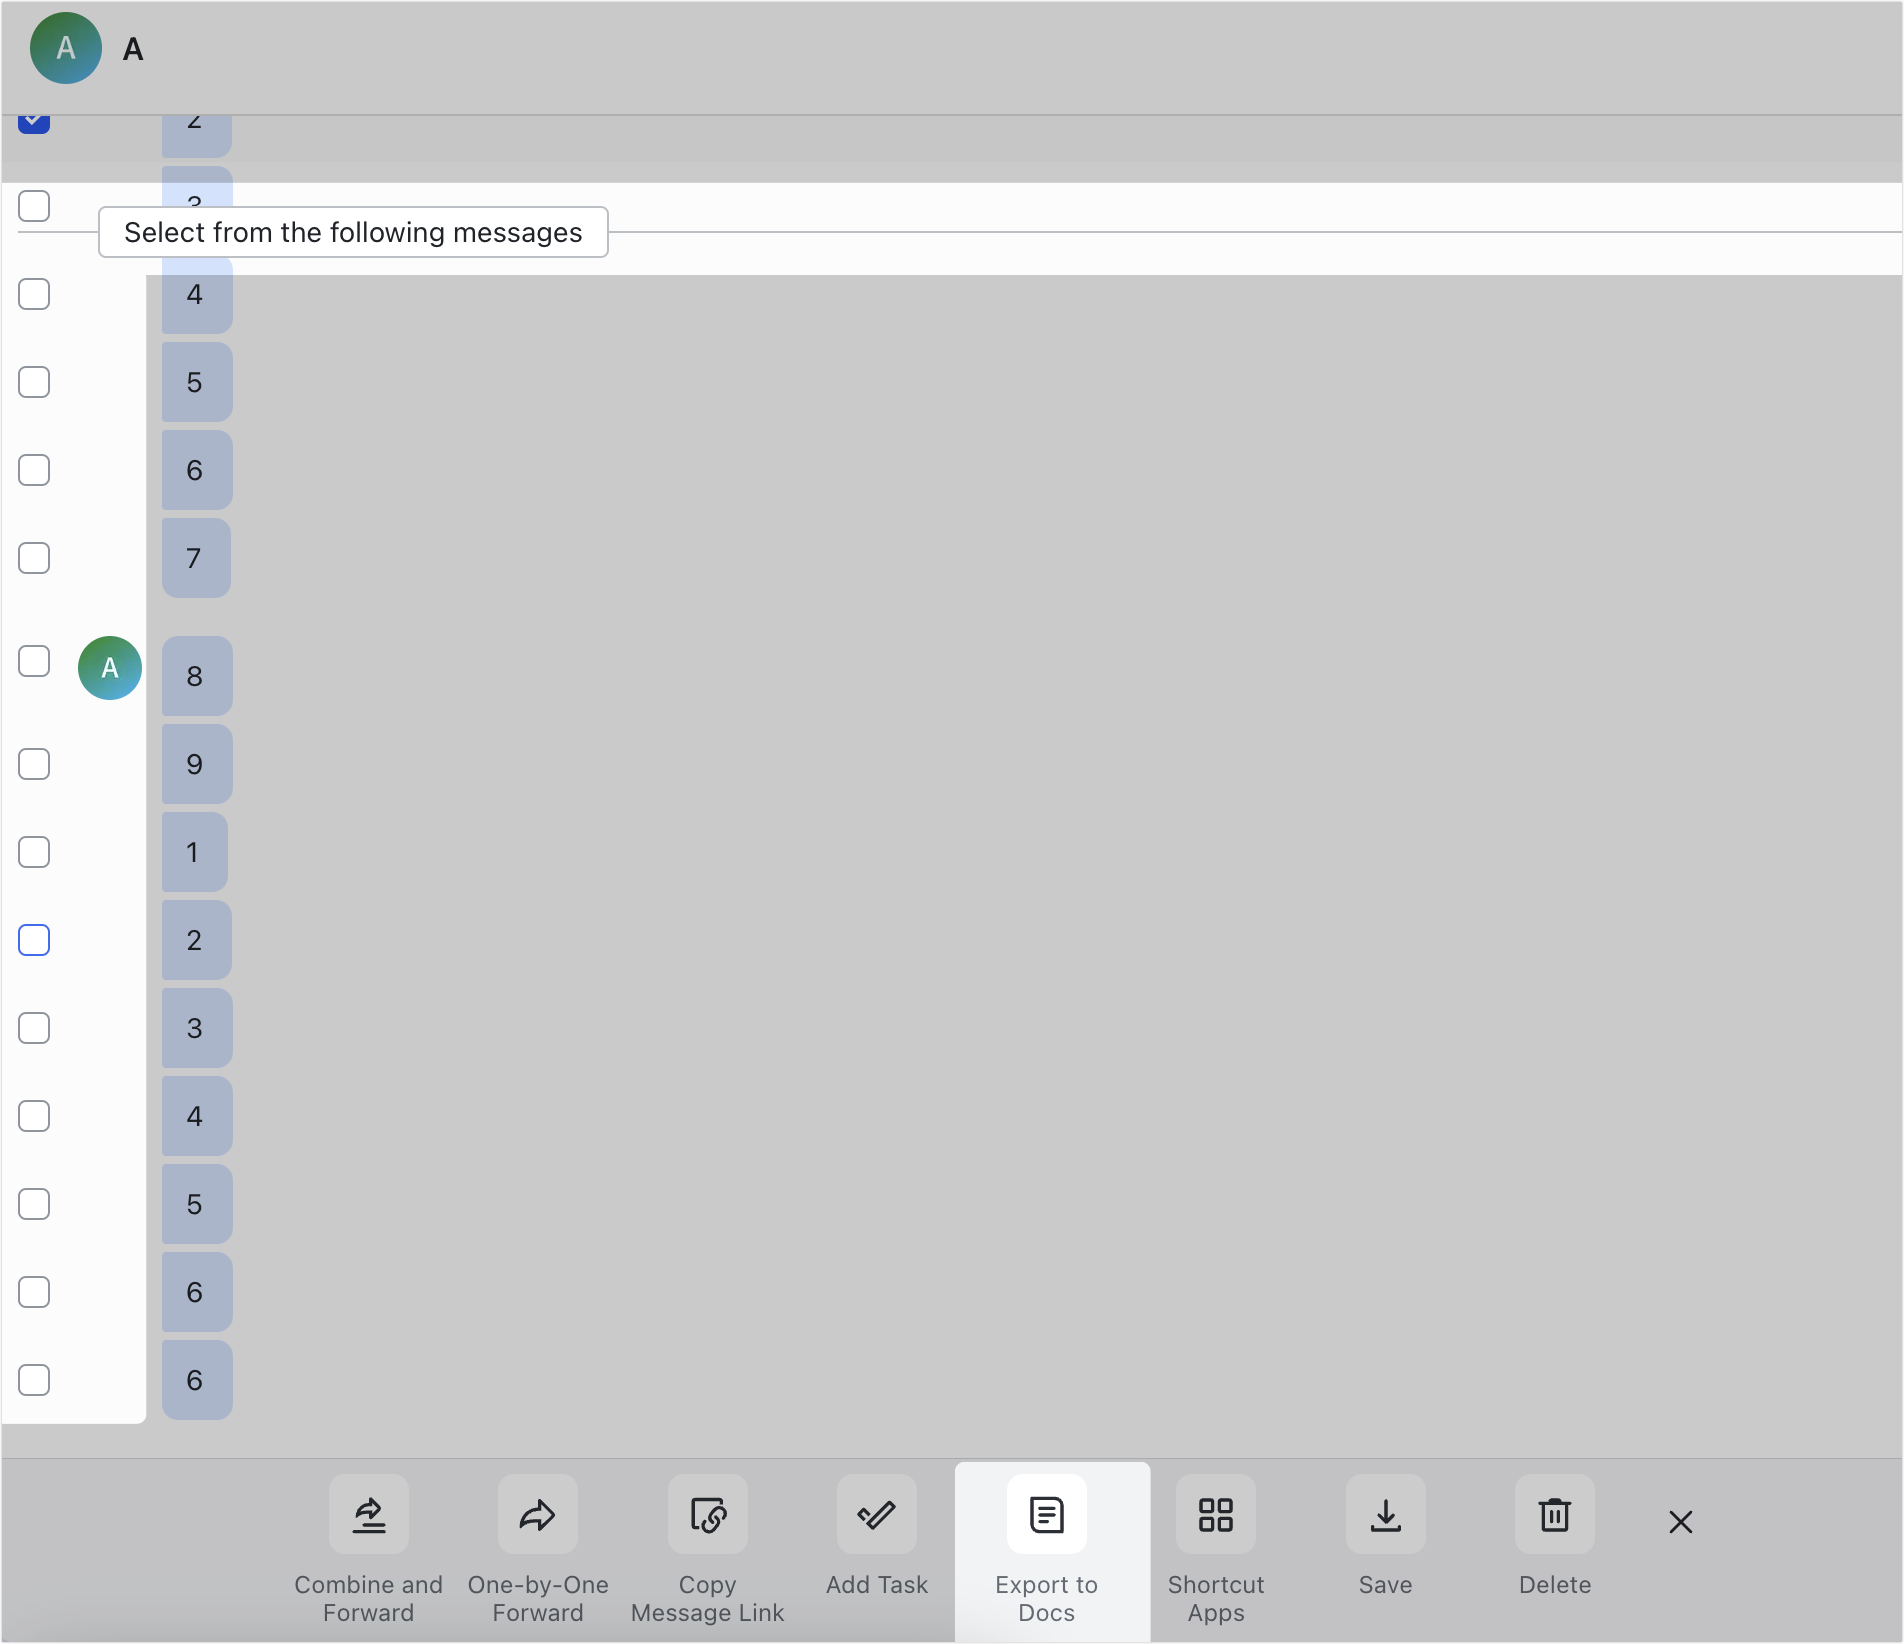Image resolution: width=1904 pixels, height=1644 pixels.
Task: Check the checkbox beside message 7
Action: (x=35, y=558)
